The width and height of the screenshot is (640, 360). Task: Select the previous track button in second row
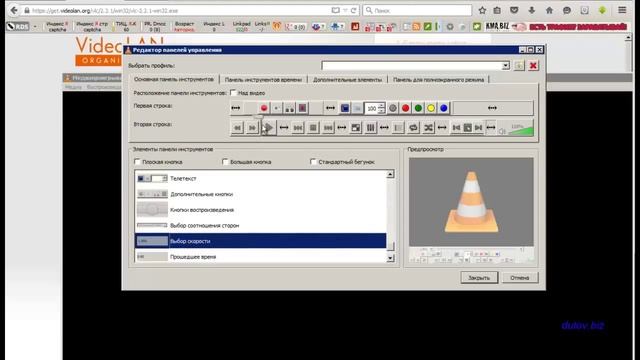(298, 128)
